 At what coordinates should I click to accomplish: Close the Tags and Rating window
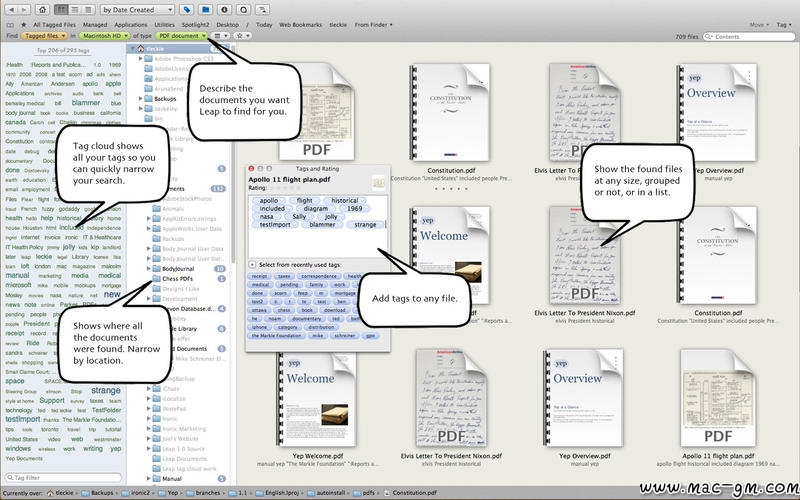(x=251, y=168)
